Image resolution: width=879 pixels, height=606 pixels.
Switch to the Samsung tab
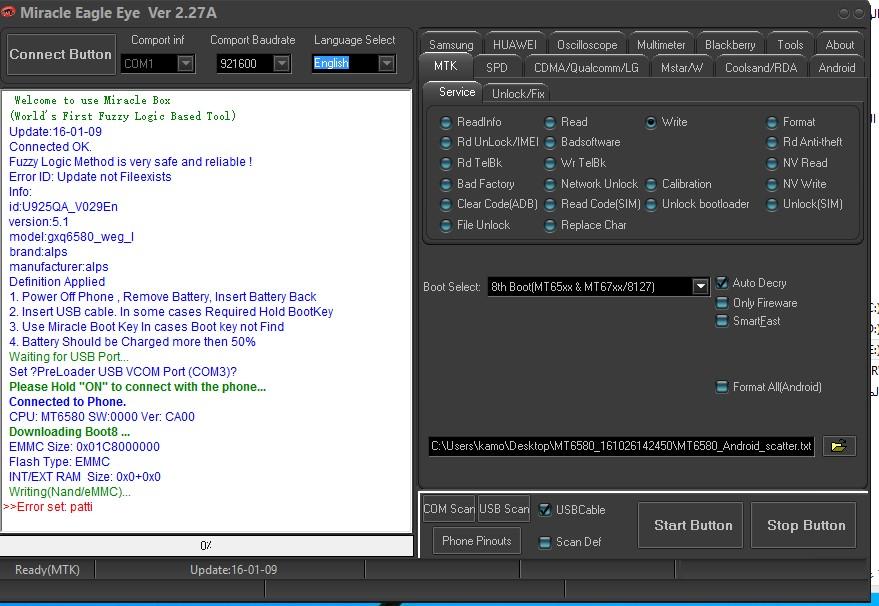coord(451,45)
